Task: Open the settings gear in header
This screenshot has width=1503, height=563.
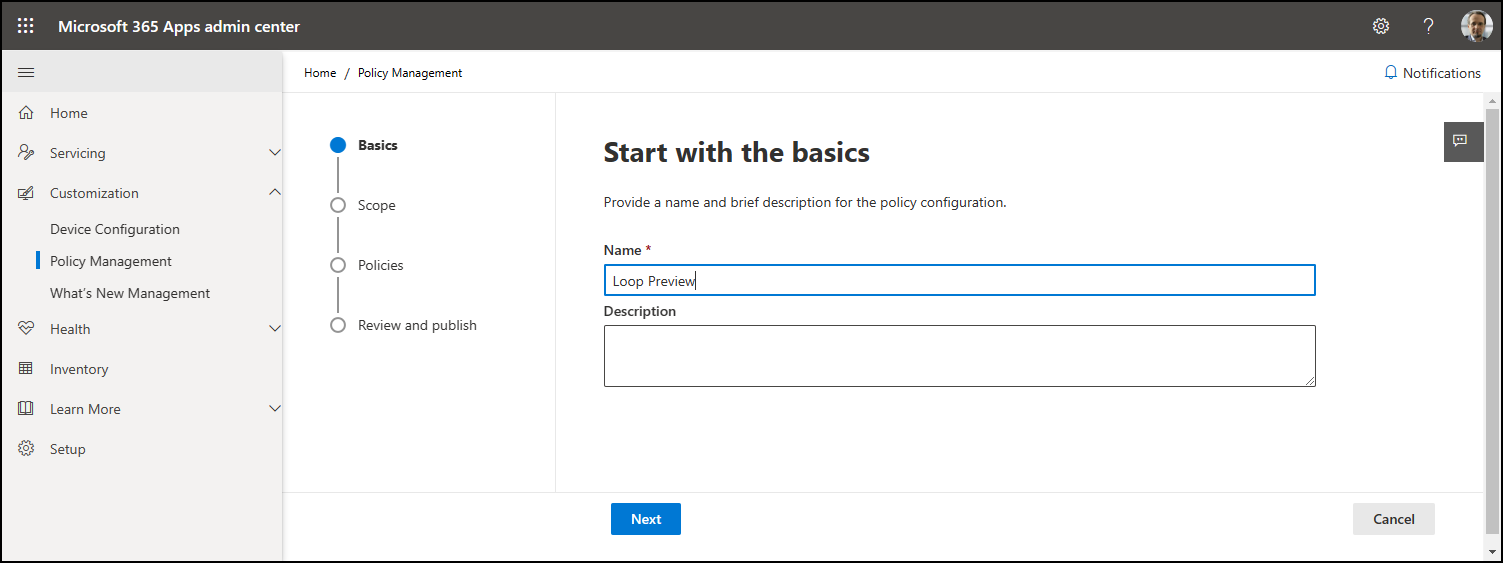Action: pyautogui.click(x=1381, y=26)
